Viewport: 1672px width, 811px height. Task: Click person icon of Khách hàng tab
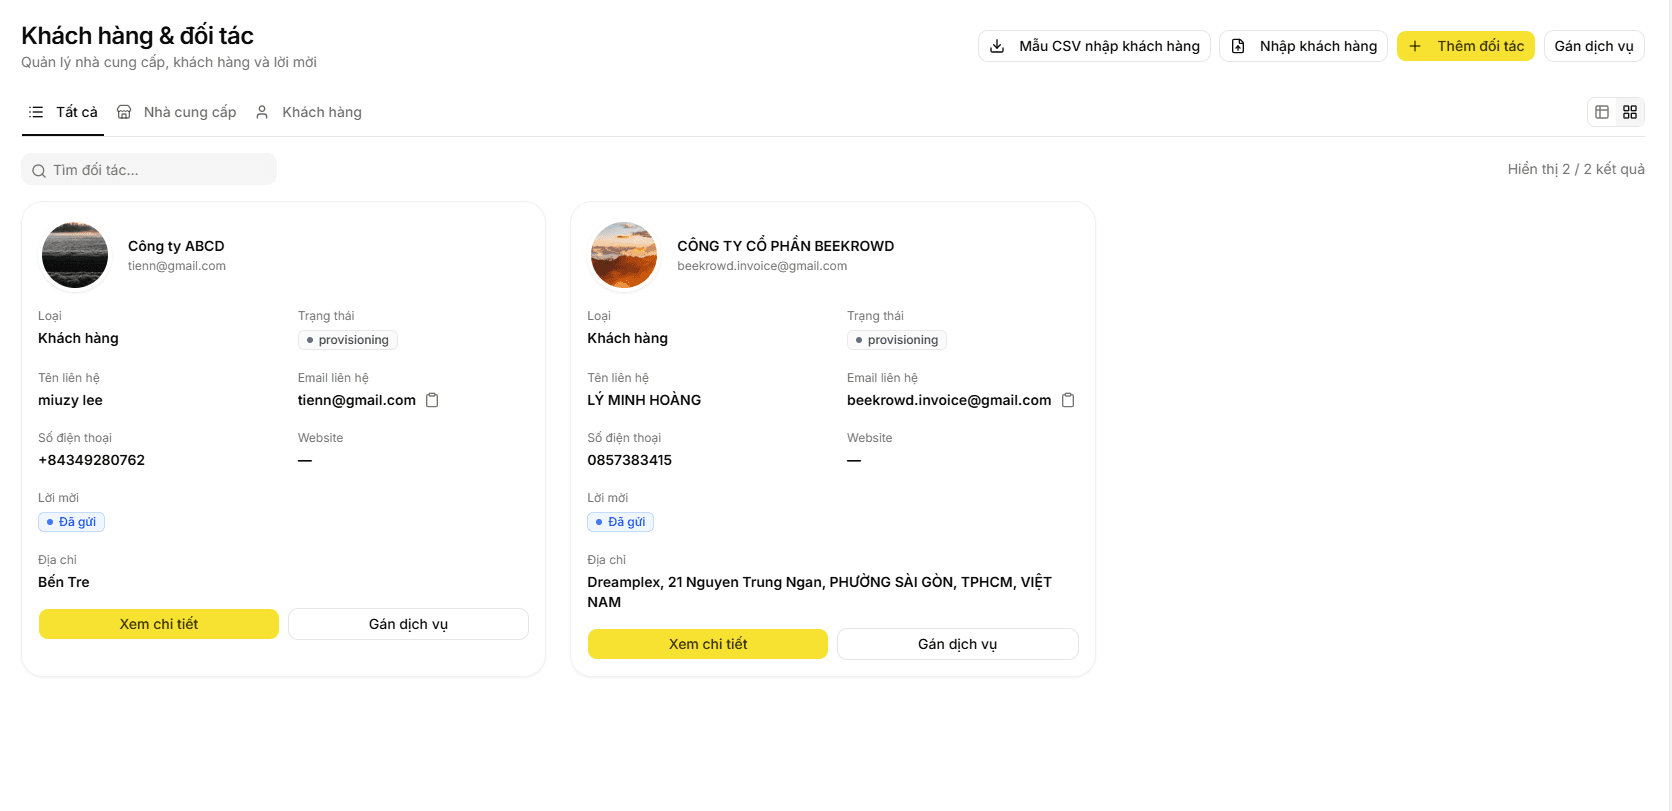pos(262,112)
